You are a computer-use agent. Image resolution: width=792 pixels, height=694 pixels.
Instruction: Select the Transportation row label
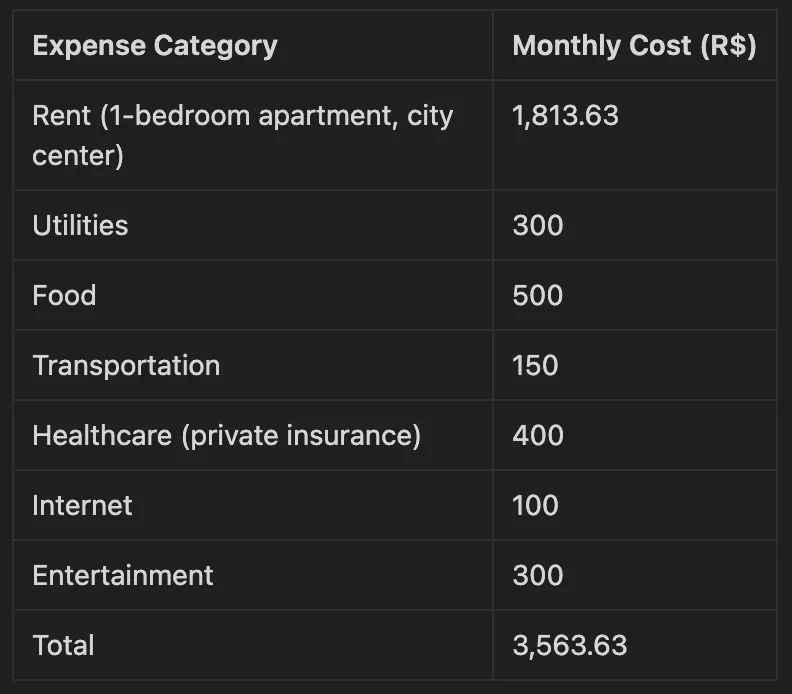point(126,365)
